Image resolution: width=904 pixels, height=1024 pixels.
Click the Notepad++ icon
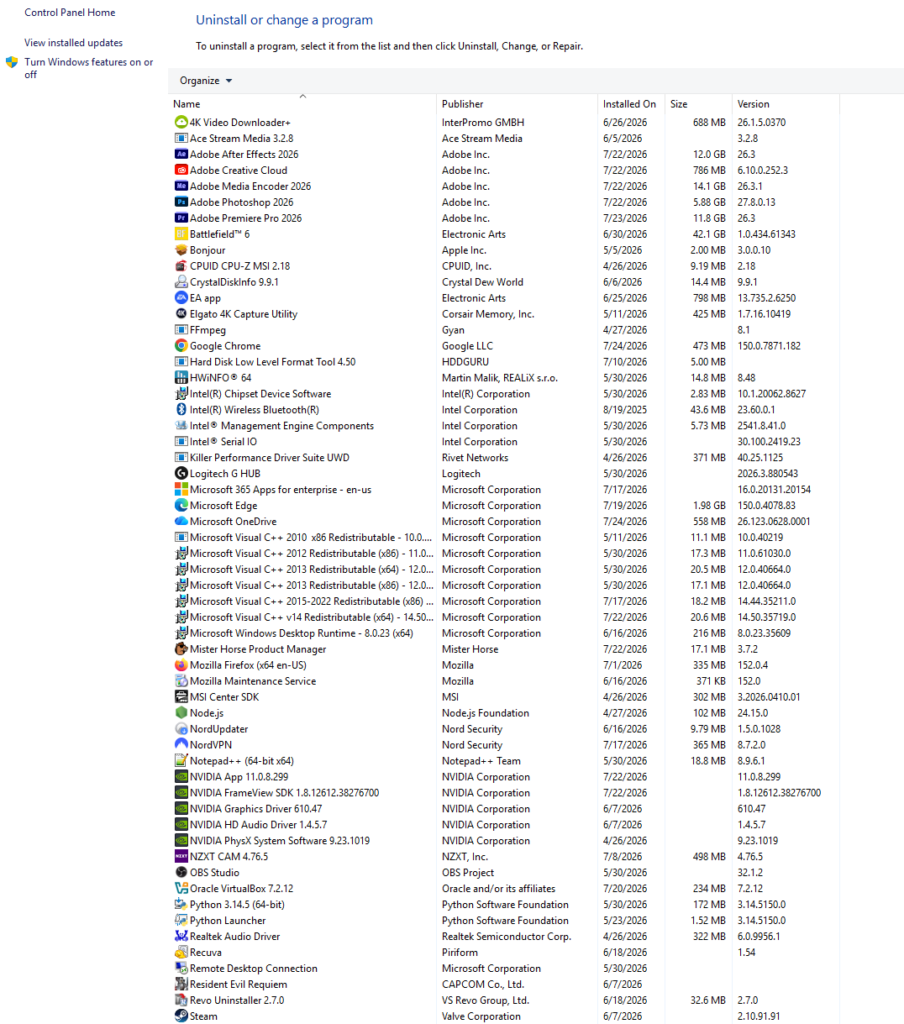[x=181, y=761]
